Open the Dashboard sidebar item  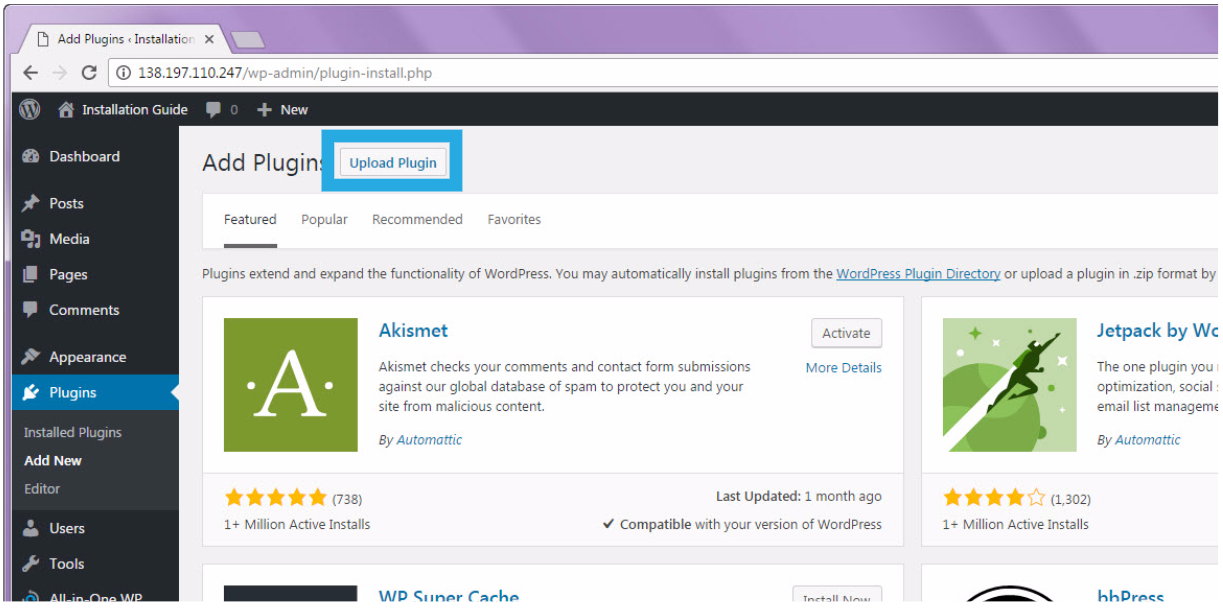tap(84, 157)
